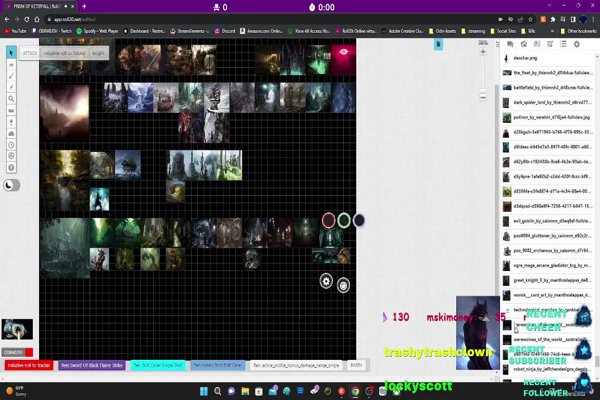The height and width of the screenshot is (400, 600).
Task: Switch to Chrome in the taskbar
Action: coord(355,391)
